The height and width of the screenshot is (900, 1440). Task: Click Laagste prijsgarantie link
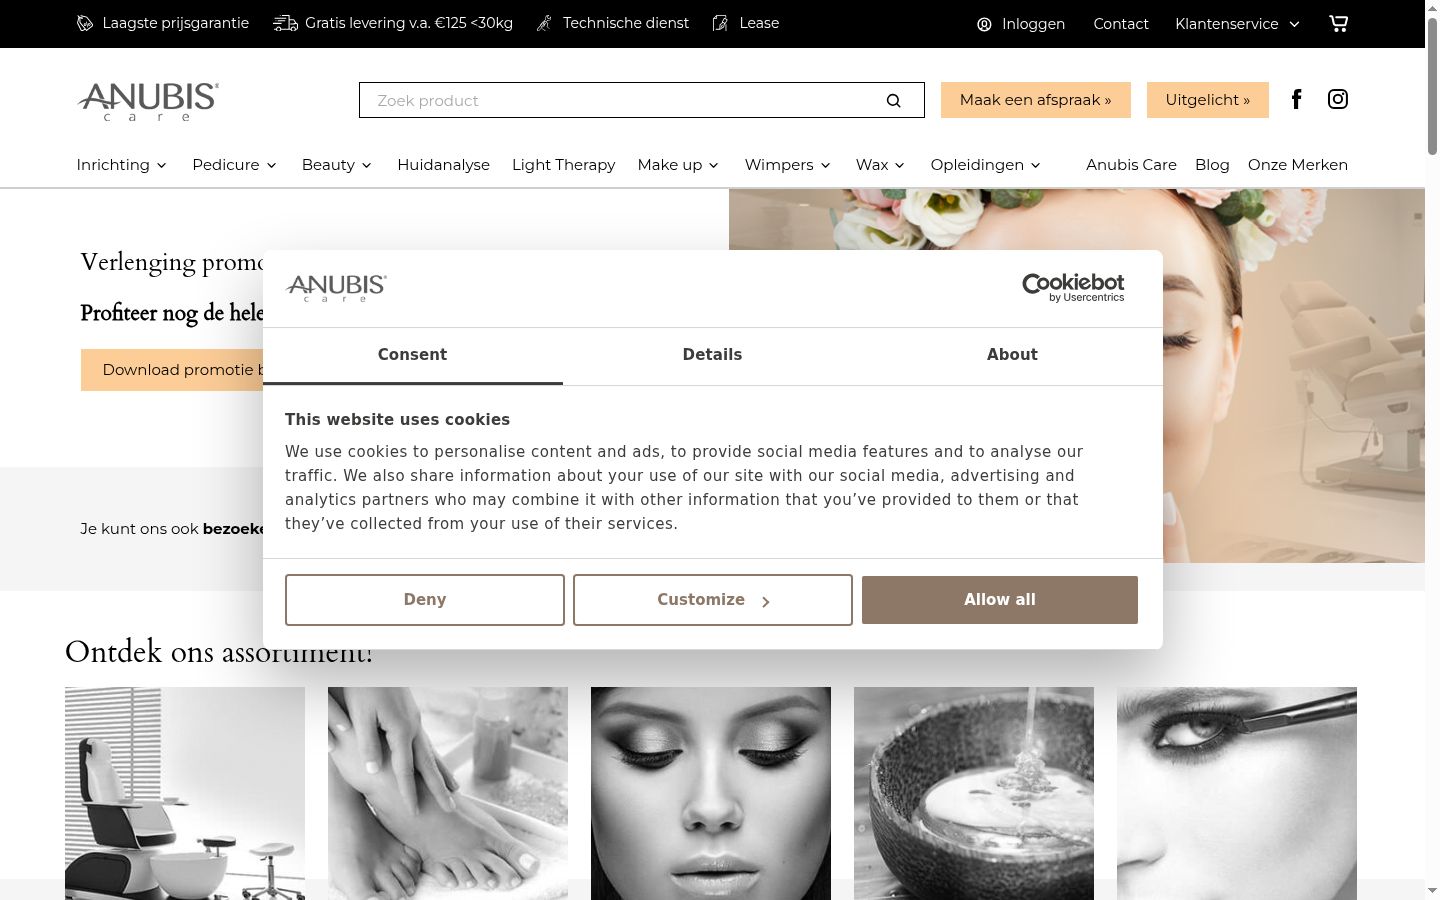[x=176, y=23]
